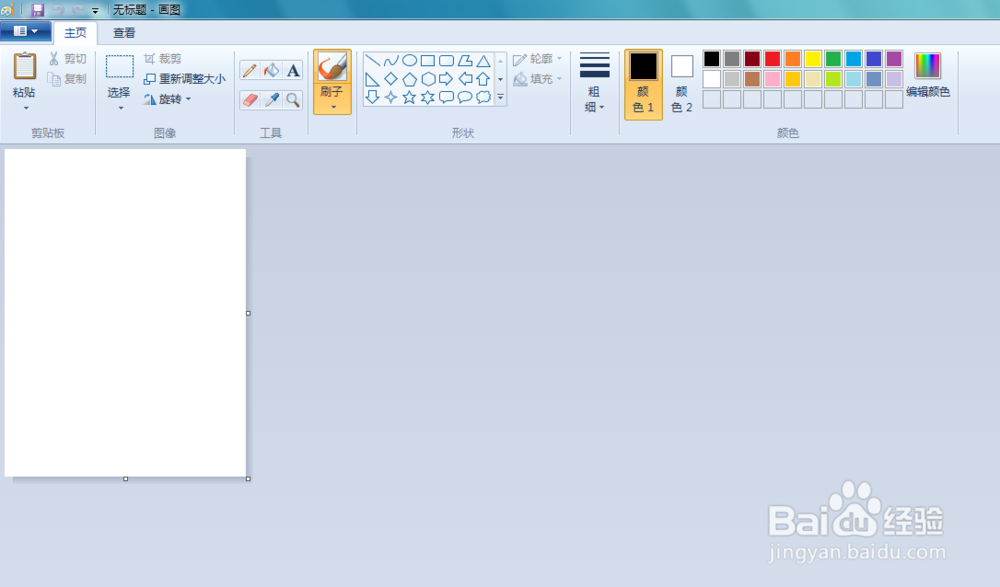This screenshot has width=1000, height=587.
Task: Choose the Right arrow shape
Action: 446,79
